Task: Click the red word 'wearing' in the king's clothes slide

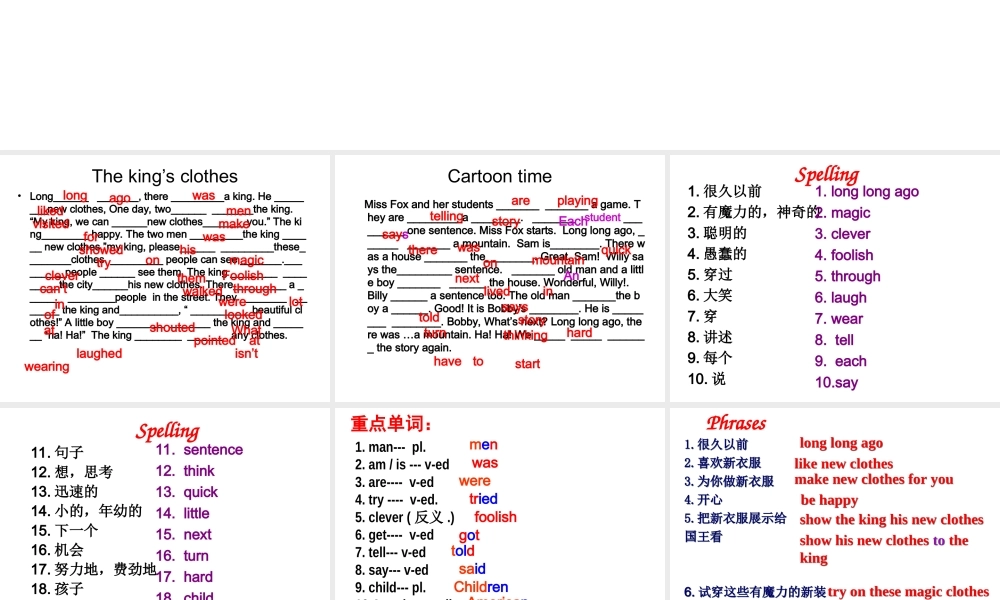Action: 47,367
